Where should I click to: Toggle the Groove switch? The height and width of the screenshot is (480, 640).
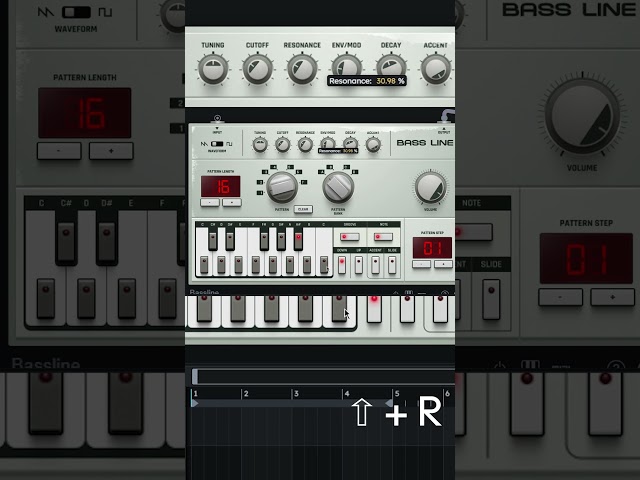pyautogui.click(x=350, y=237)
